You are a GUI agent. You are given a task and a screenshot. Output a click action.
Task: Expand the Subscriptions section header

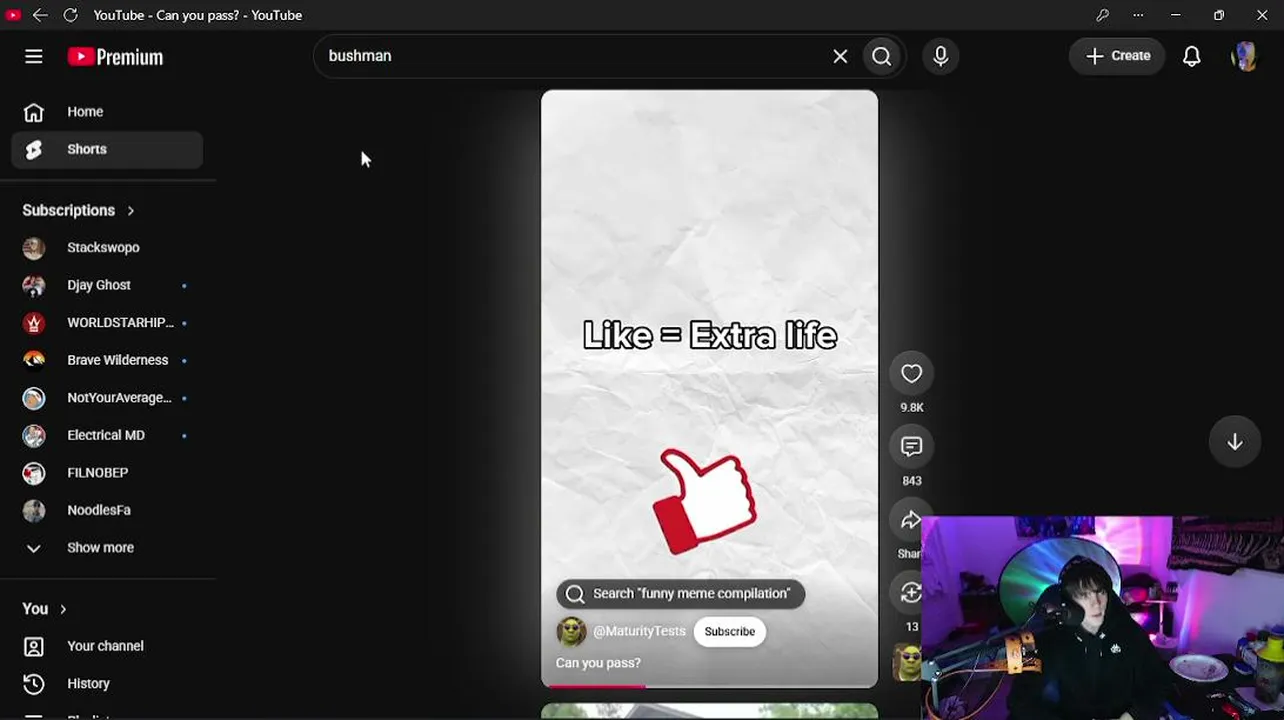coord(78,210)
